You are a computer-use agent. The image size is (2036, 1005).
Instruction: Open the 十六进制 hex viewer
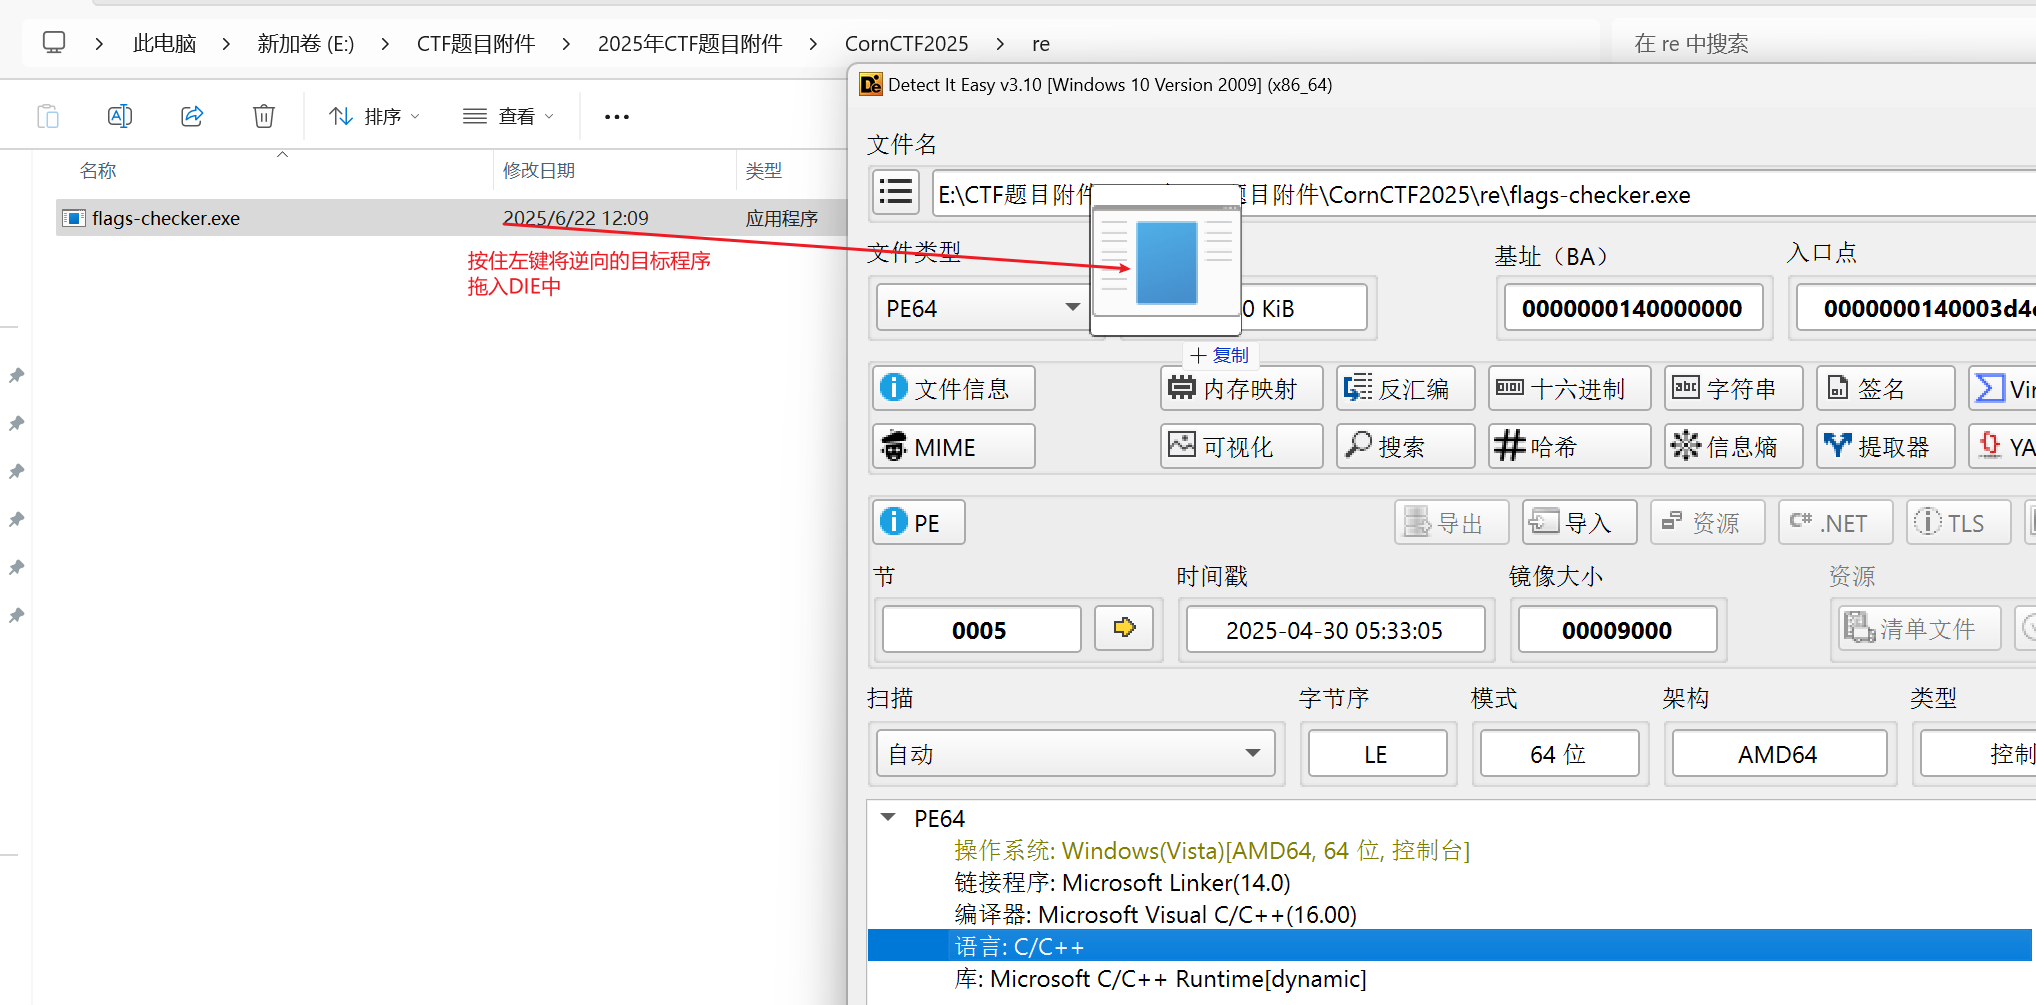coord(1569,388)
